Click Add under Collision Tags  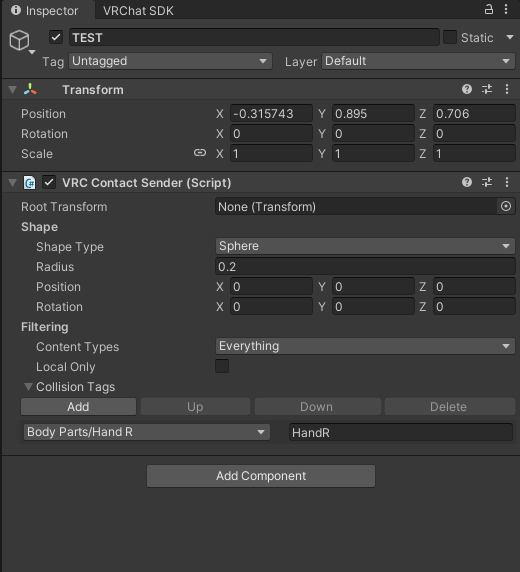pos(78,407)
